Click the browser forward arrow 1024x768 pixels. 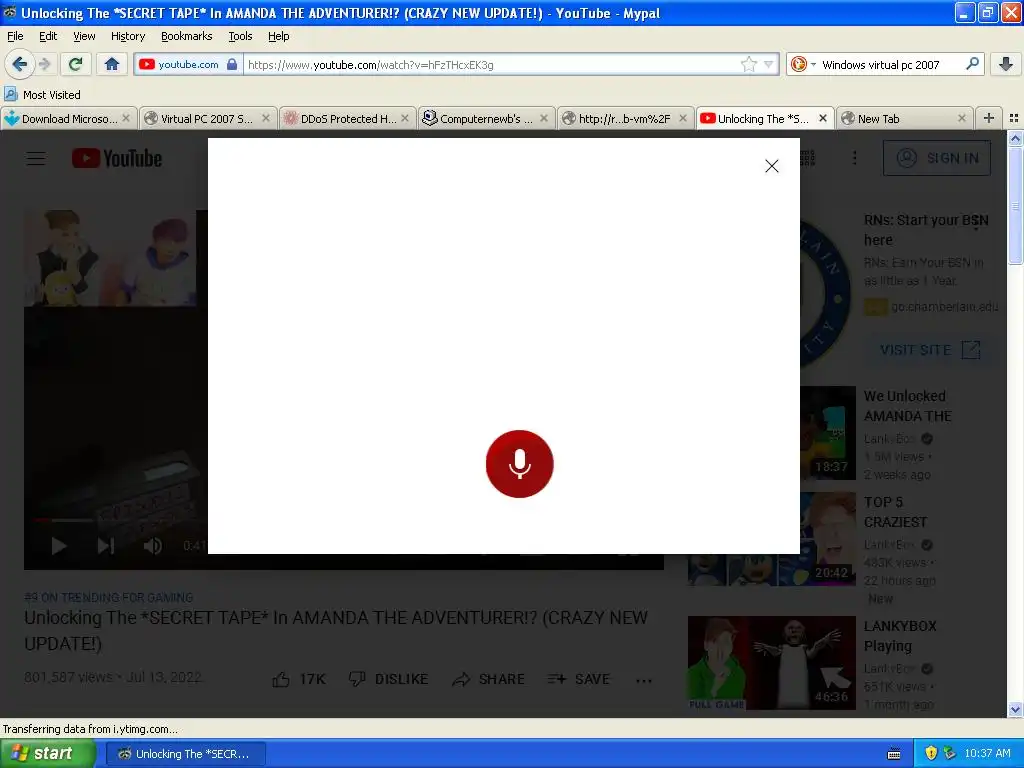click(44, 64)
